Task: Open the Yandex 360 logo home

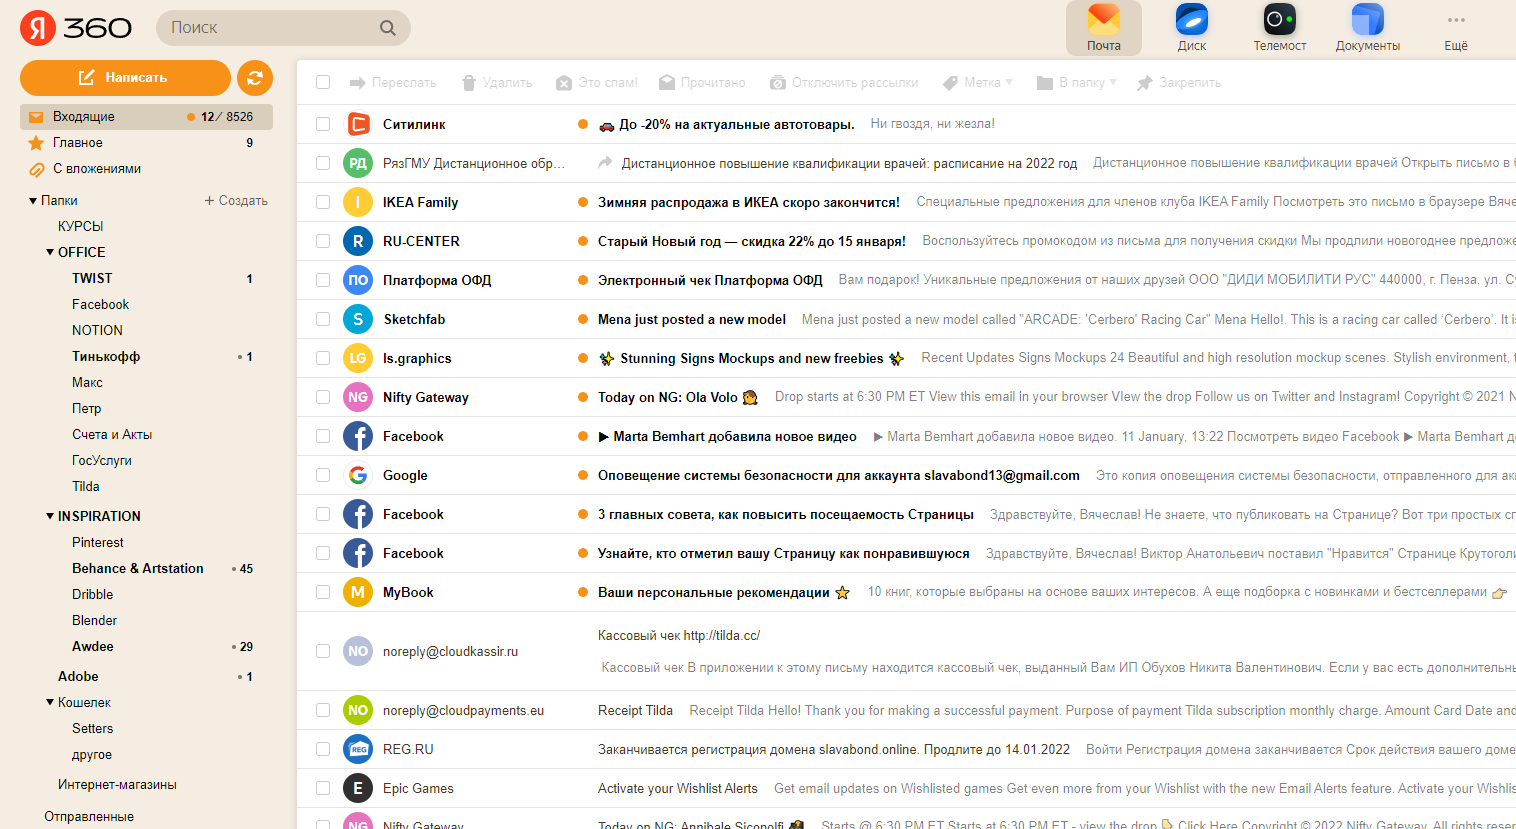Action: click(x=76, y=27)
